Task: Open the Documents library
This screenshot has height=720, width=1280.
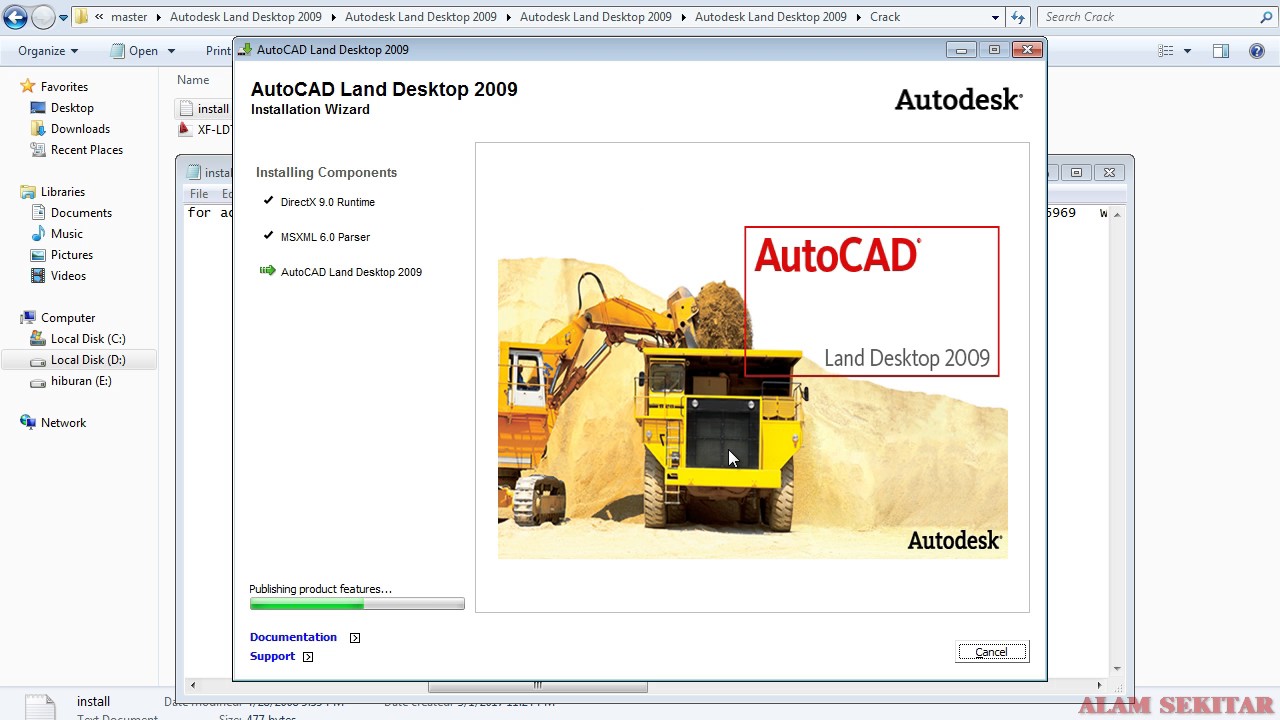Action: (81, 213)
